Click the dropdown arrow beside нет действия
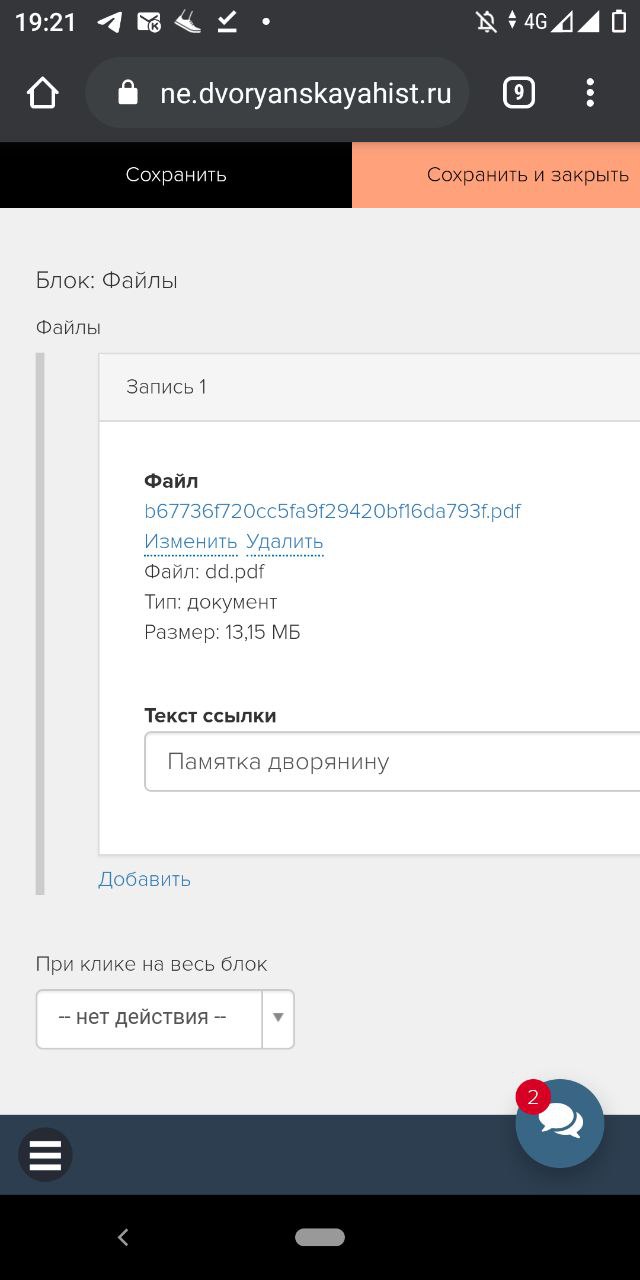 tap(278, 1019)
